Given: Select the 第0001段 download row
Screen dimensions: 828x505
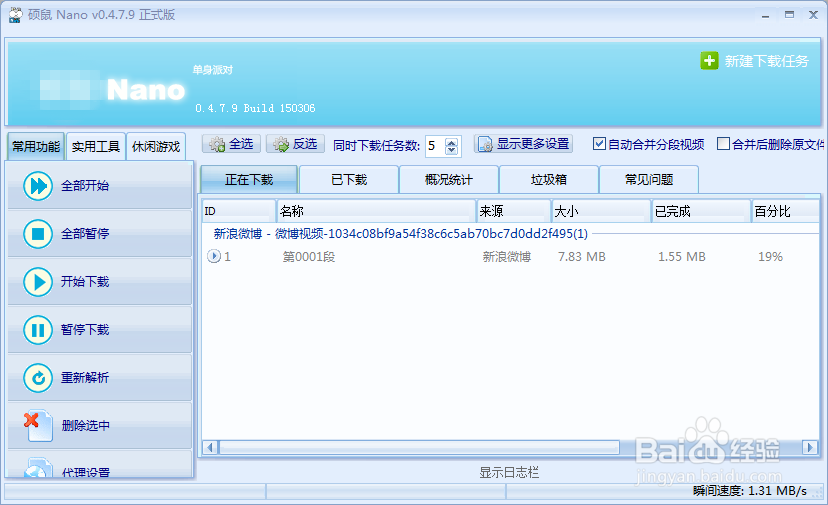Looking at the screenshot, I should pos(511,257).
